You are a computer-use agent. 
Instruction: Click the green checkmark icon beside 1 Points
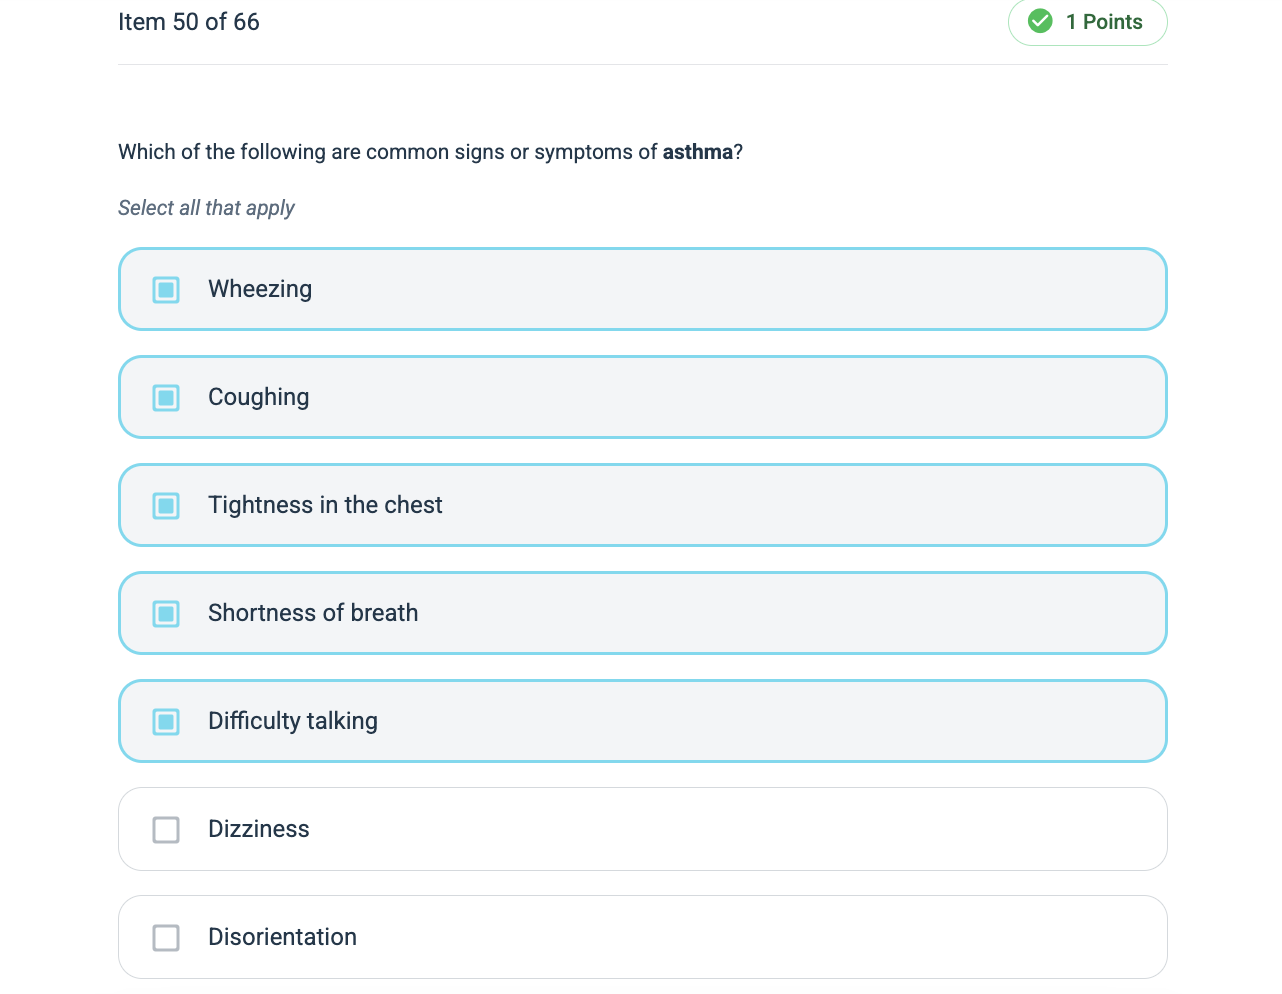[x=1040, y=21]
